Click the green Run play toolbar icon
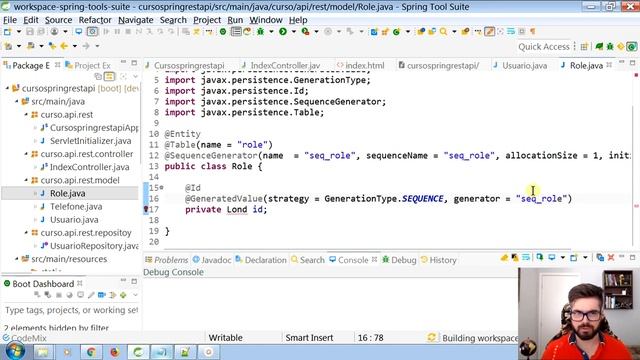 point(283,31)
